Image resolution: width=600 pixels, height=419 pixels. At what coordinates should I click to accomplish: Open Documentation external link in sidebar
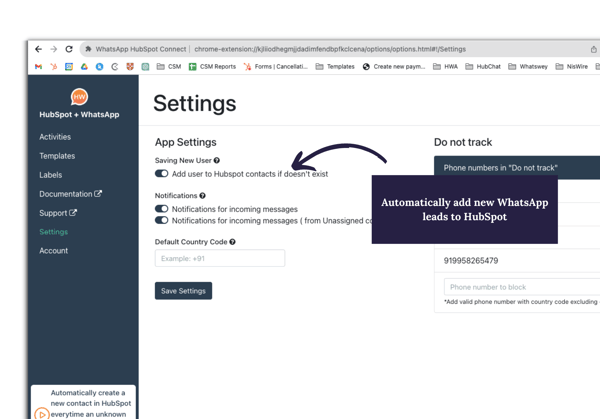tap(70, 194)
